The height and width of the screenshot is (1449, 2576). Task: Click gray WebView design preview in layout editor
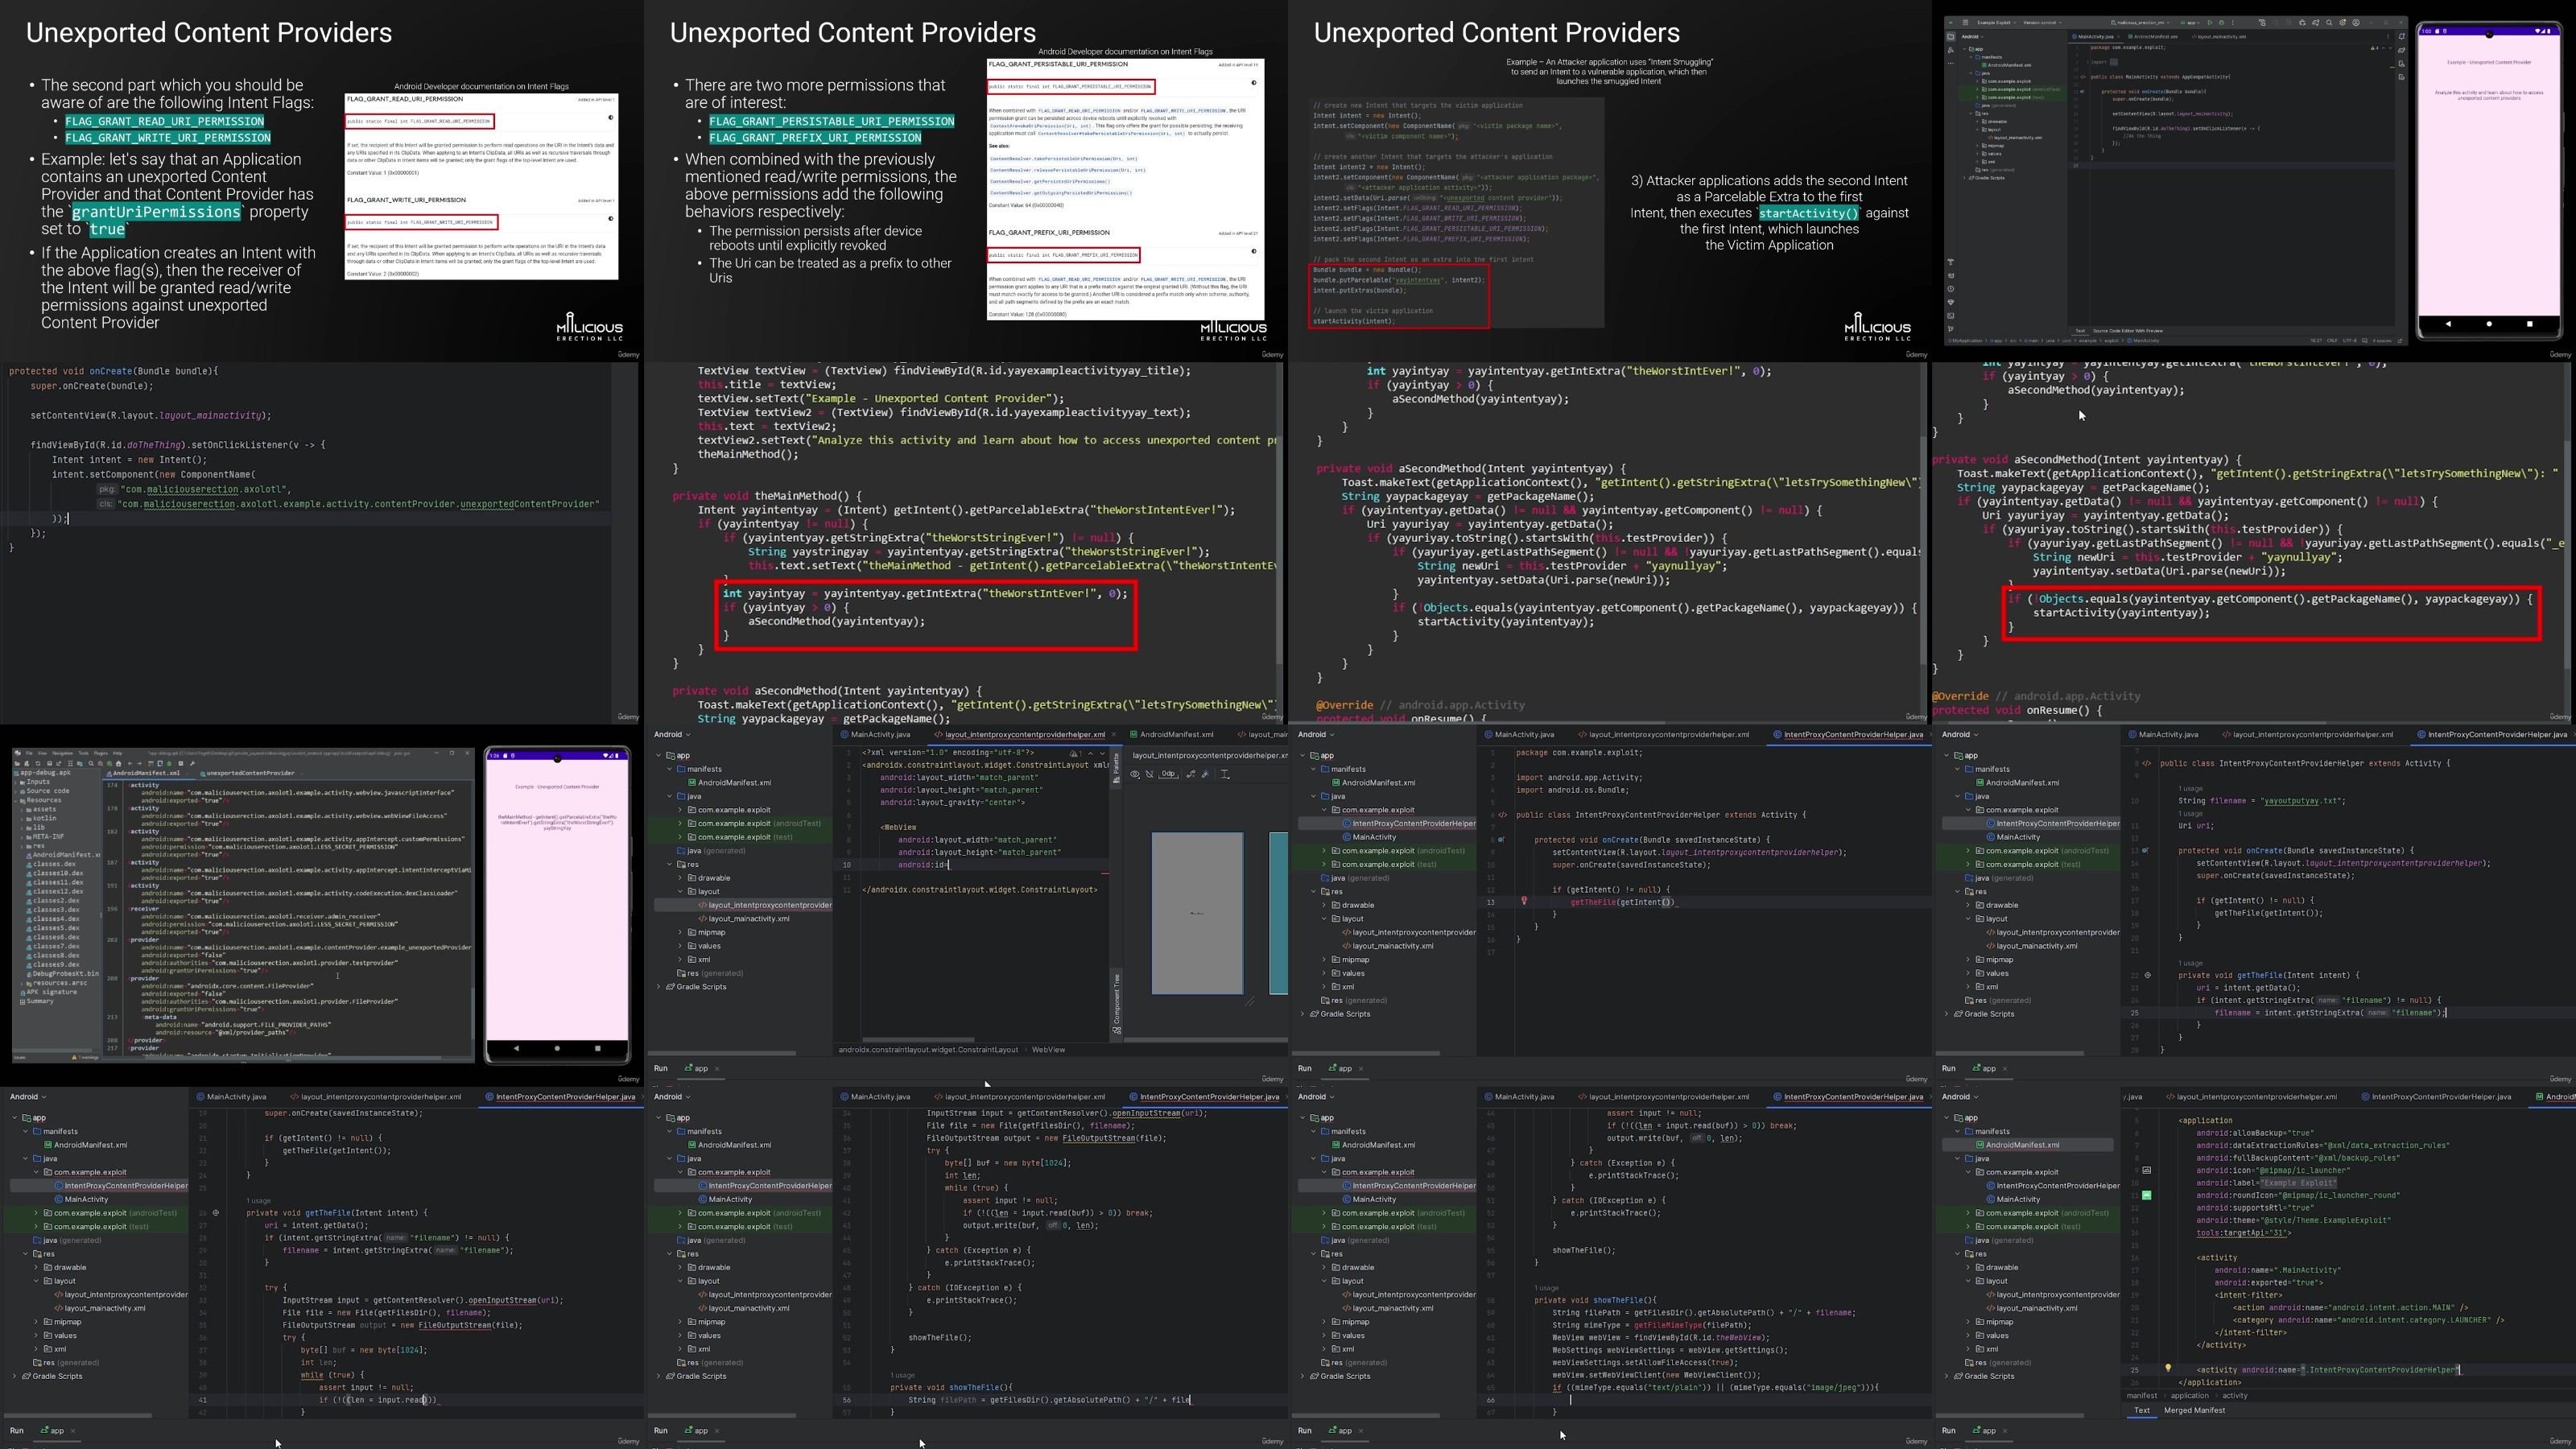click(1197, 913)
